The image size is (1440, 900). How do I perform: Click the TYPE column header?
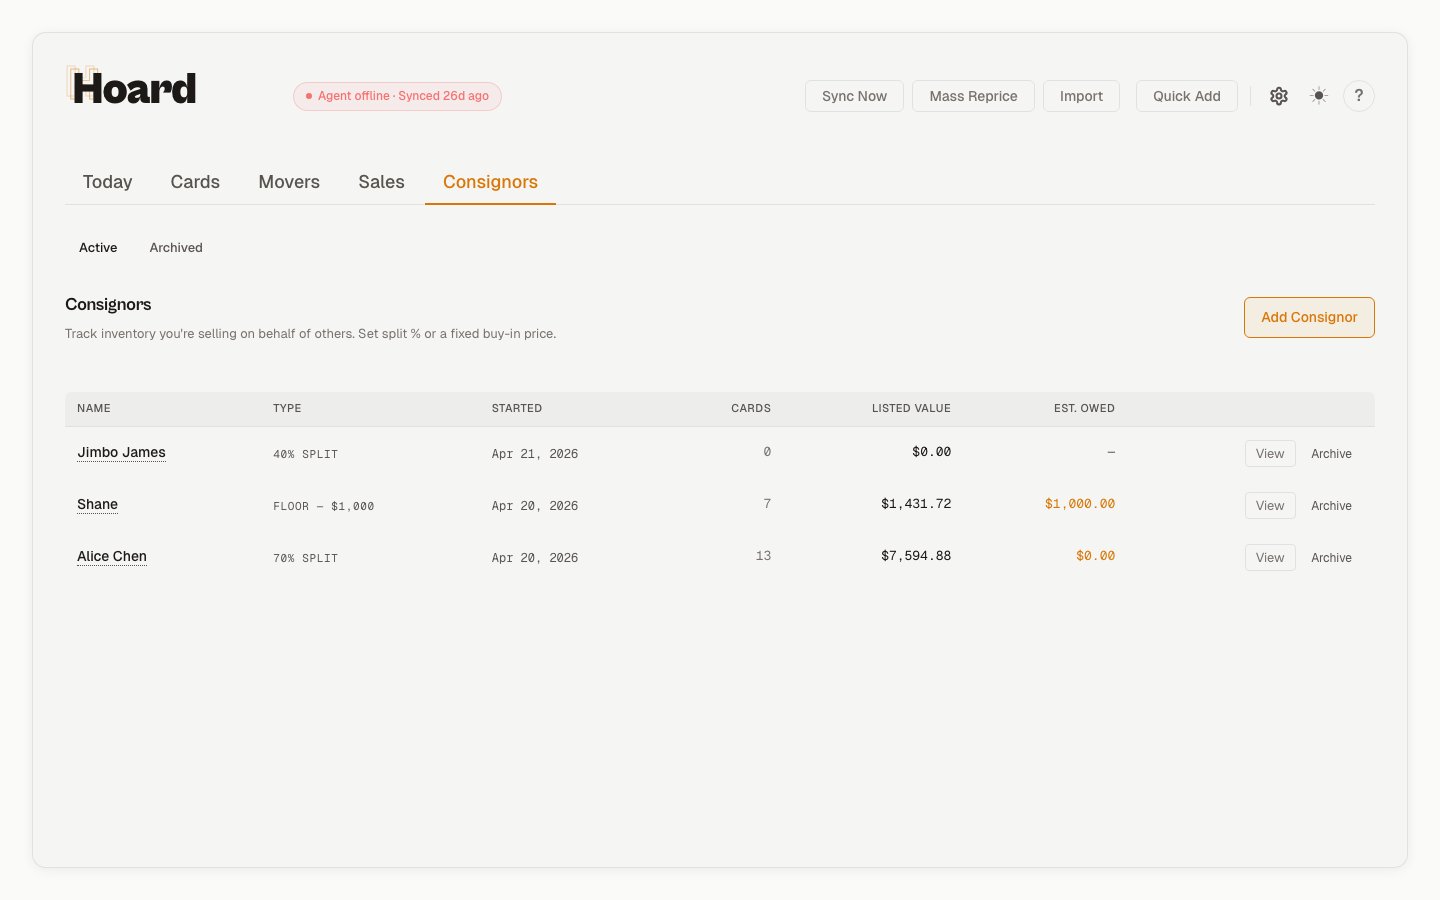287,408
